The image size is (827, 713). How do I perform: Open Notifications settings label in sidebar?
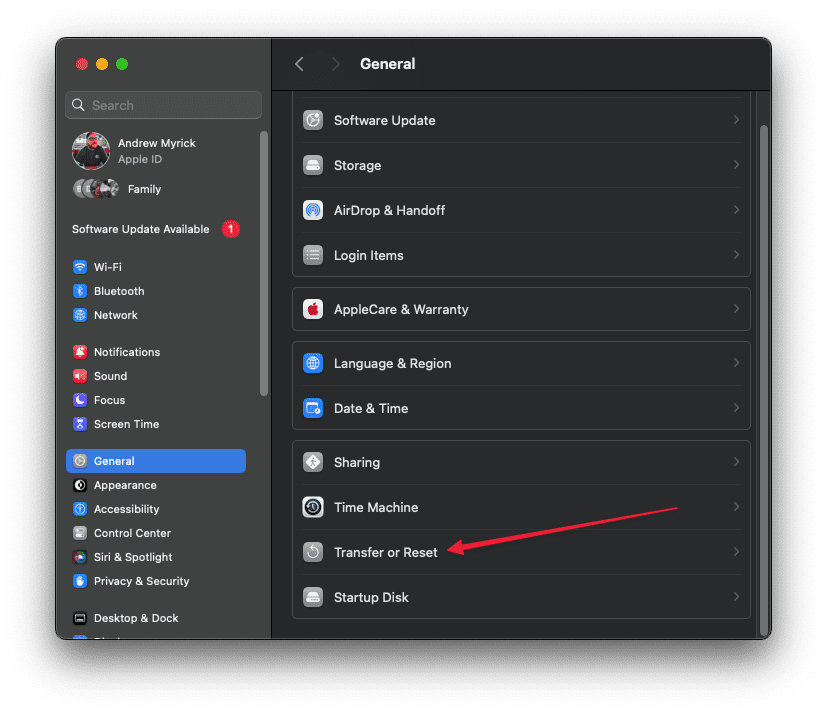(127, 352)
